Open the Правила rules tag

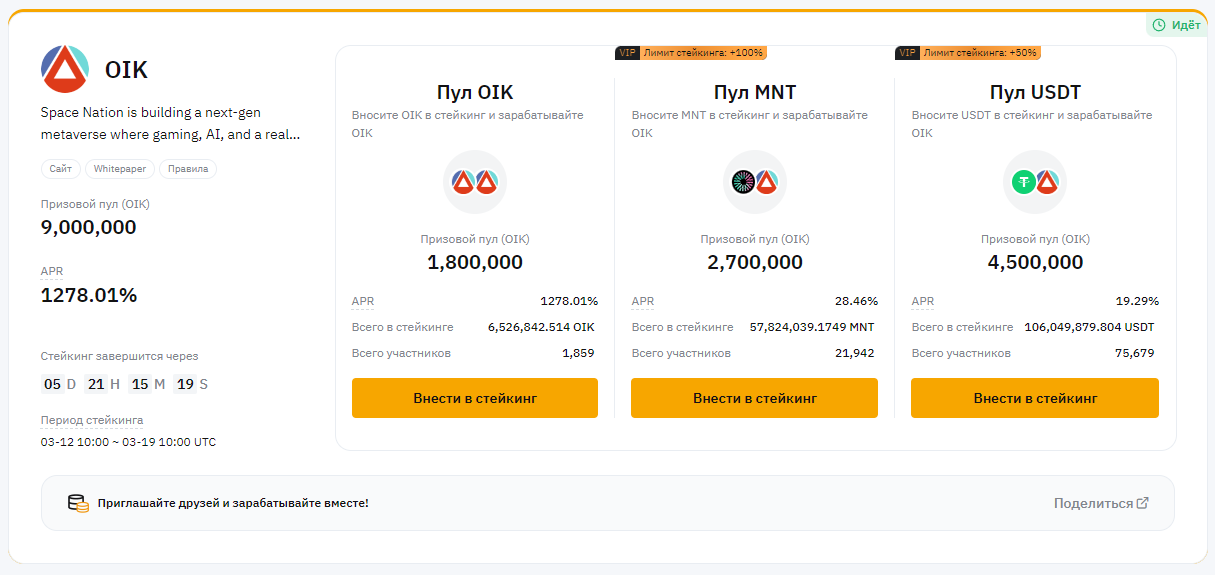[x=188, y=169]
